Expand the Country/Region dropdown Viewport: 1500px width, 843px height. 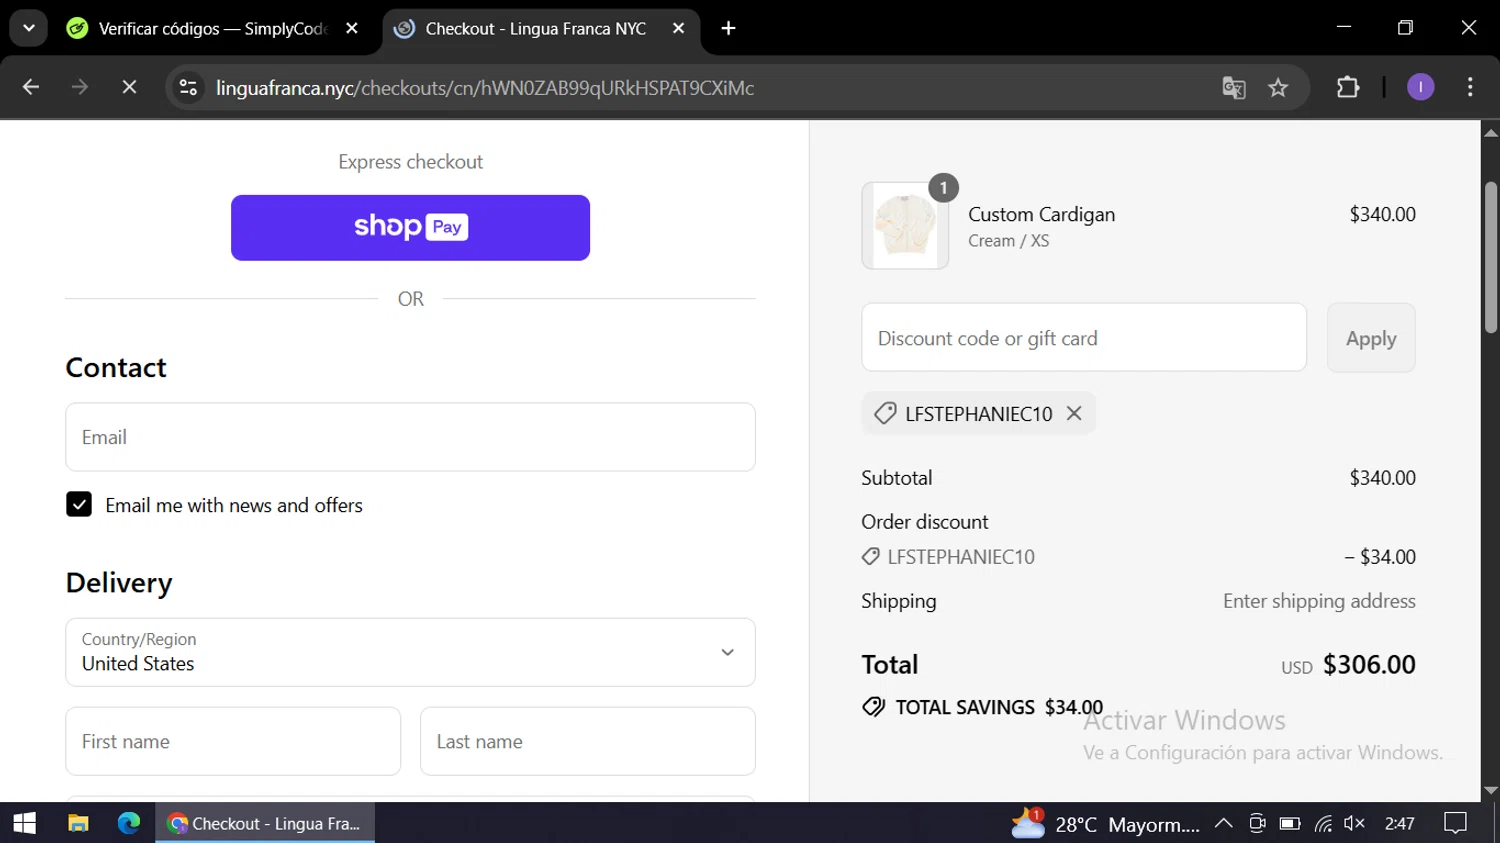click(x=410, y=652)
